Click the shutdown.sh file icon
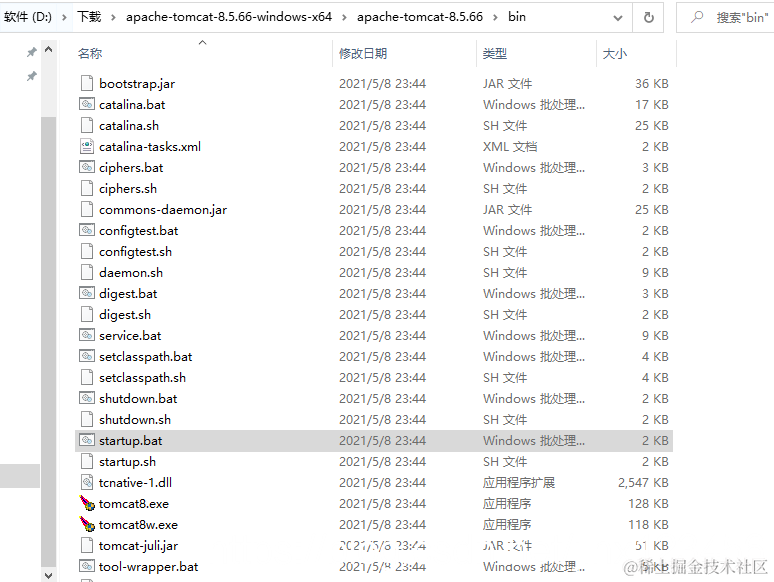This screenshot has height=582, width=774. [87, 419]
